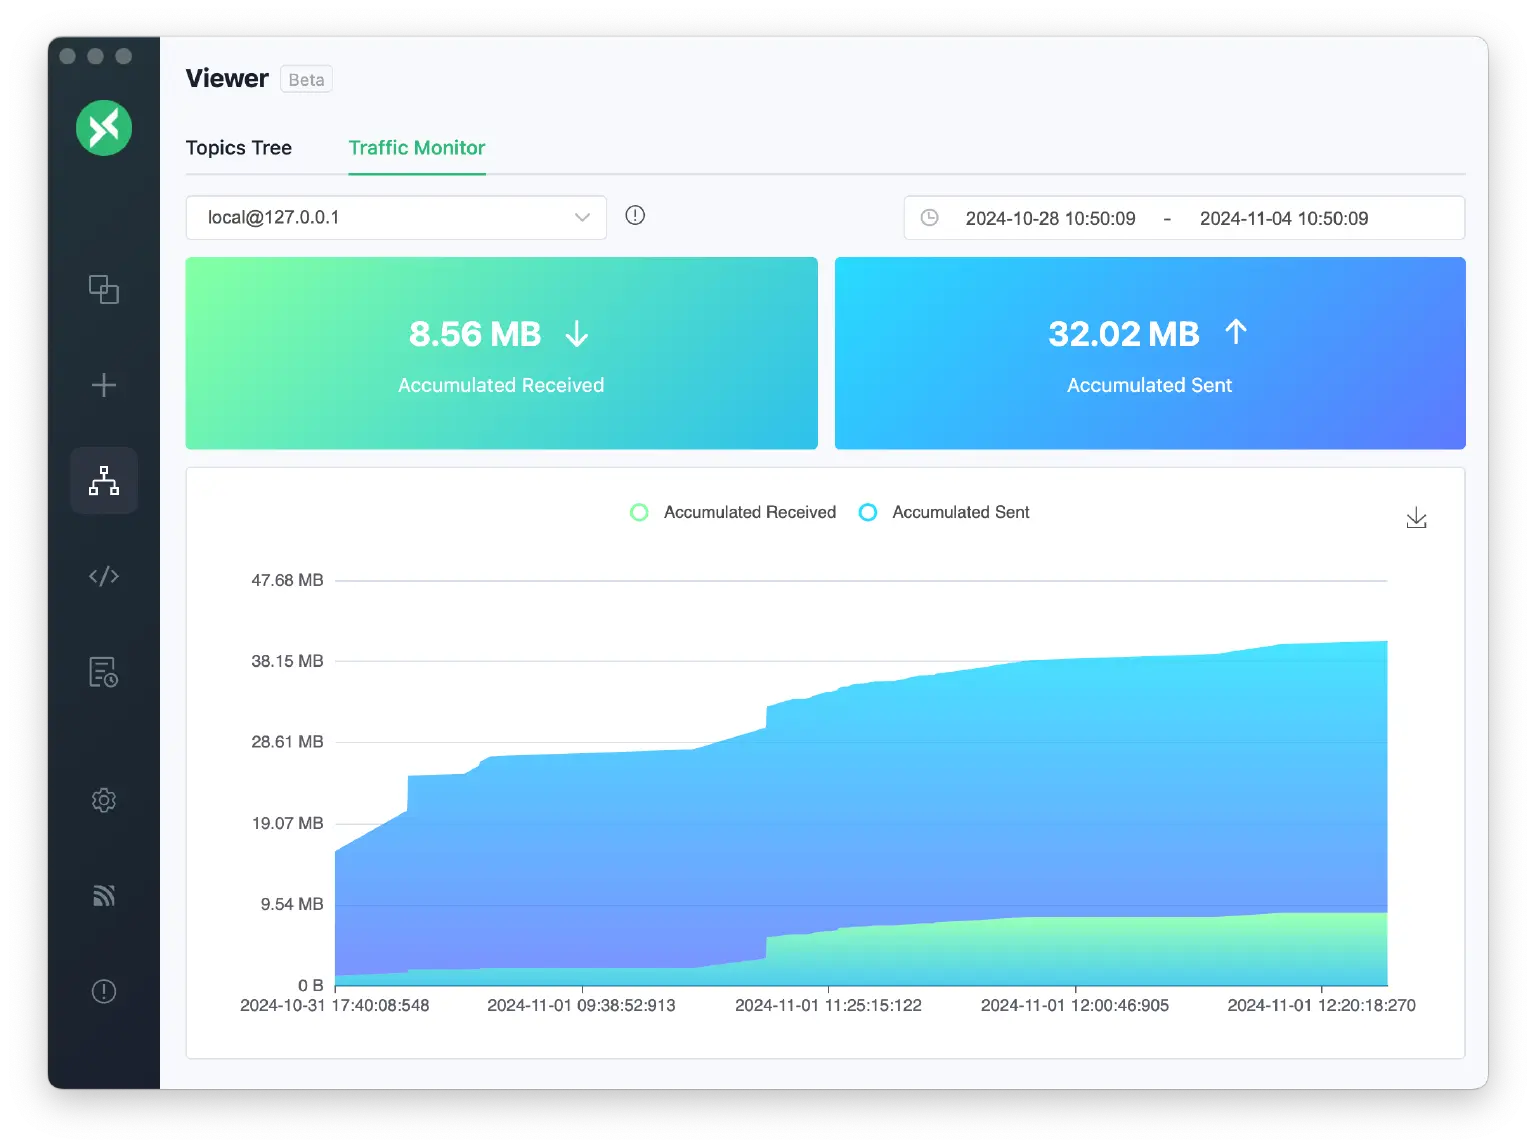
Task: Open Settings from the sidebar
Action: (x=104, y=800)
